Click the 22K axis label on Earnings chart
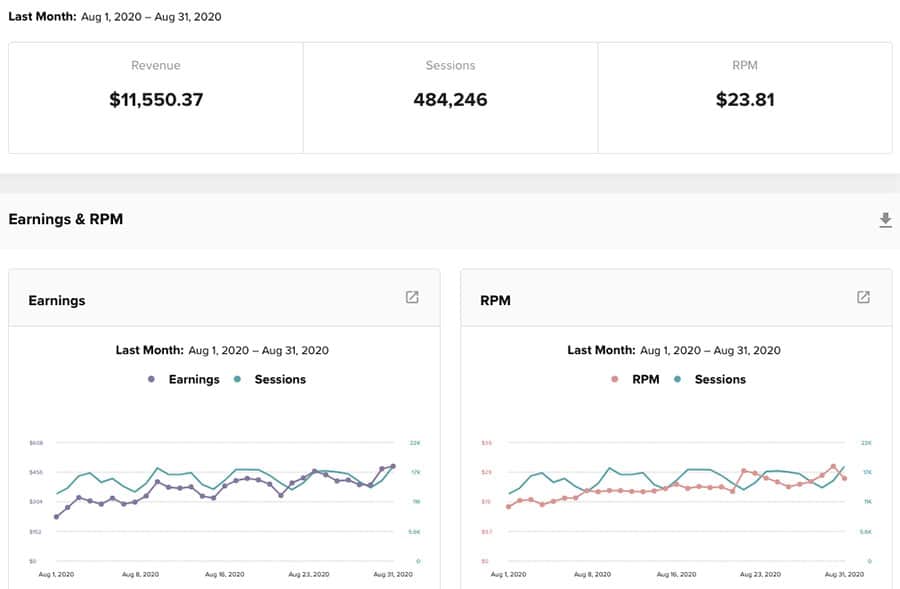Viewport: 900px width, 589px height. pyautogui.click(x=415, y=443)
